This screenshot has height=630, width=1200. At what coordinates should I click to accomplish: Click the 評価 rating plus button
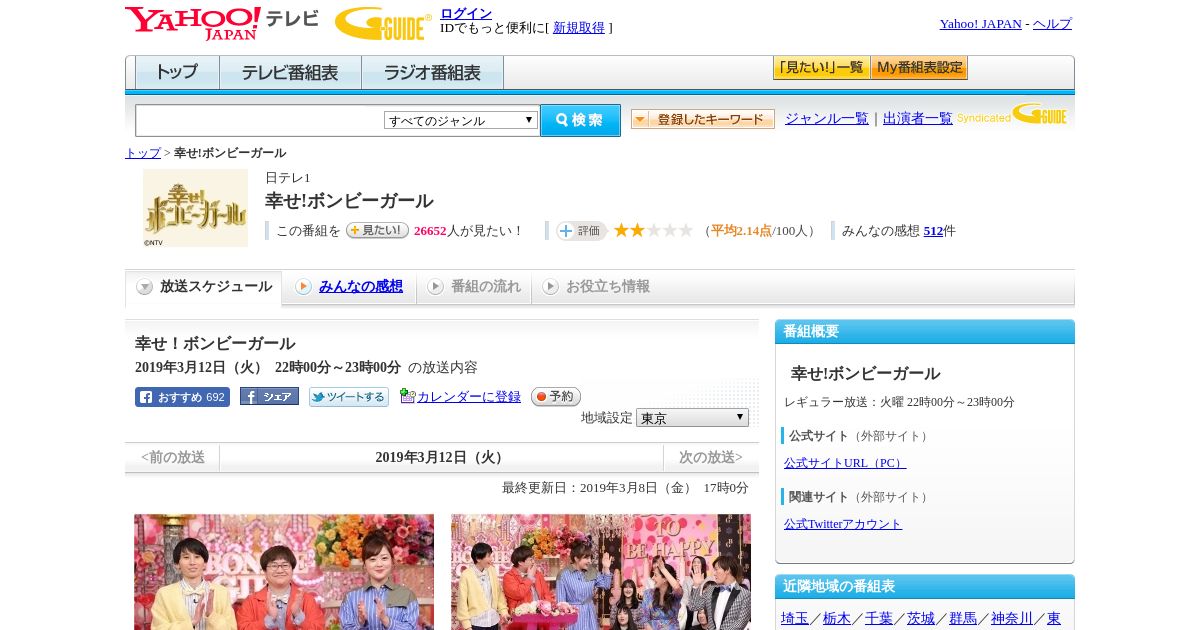[582, 231]
